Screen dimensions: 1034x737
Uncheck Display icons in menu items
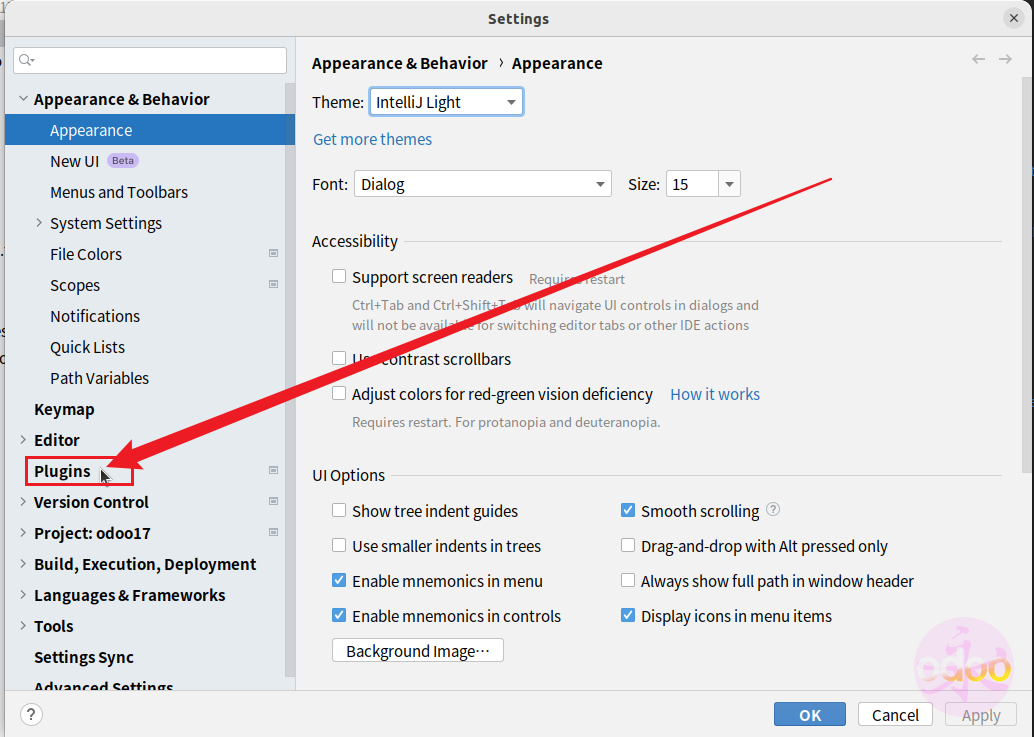(x=628, y=615)
